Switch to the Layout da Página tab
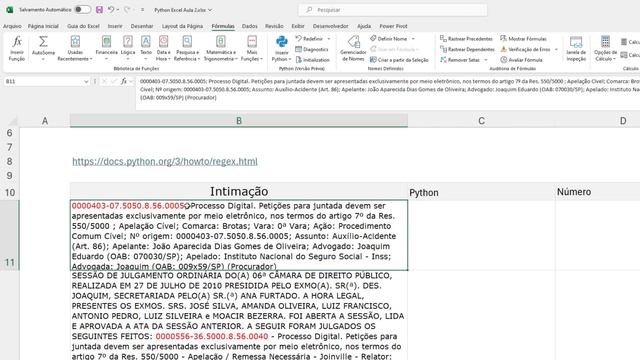 [182, 26]
